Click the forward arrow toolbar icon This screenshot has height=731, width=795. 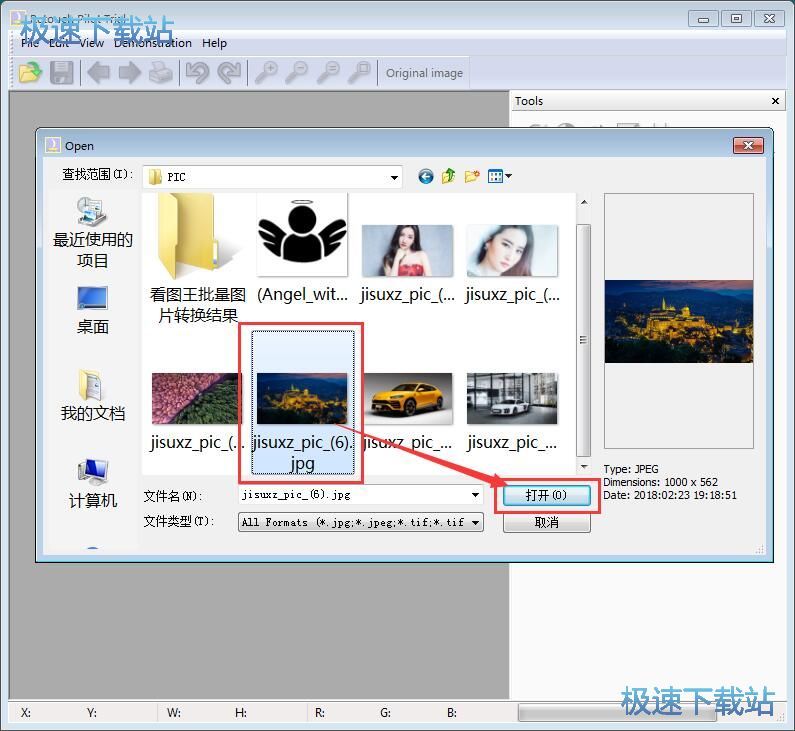(x=130, y=72)
